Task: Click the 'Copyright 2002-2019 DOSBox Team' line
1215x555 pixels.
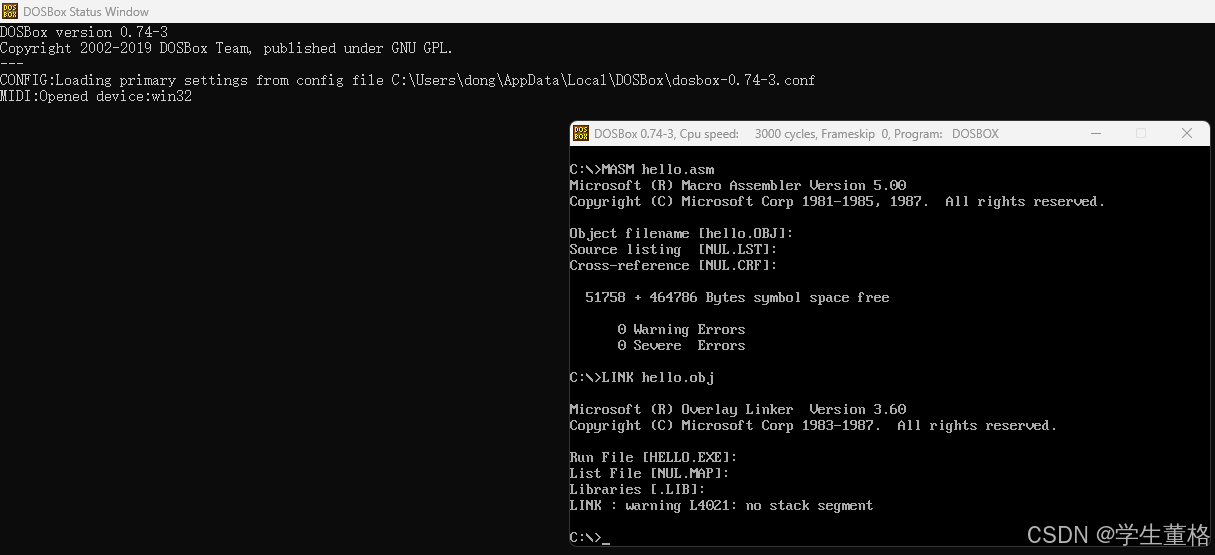Action: point(226,48)
